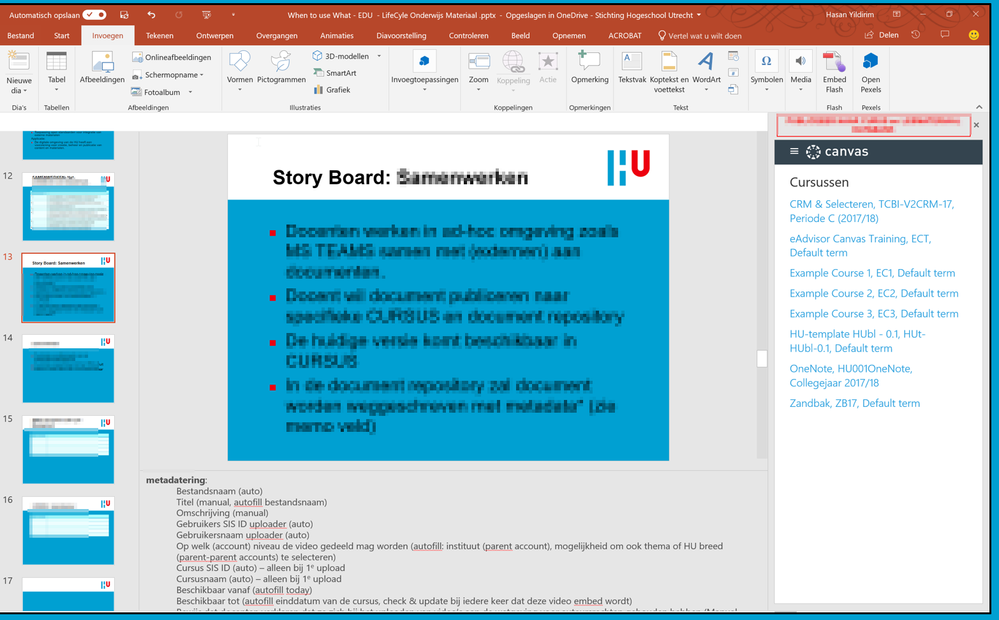Open the canvas hamburger menu
Screen dimensions: 999x620
point(794,152)
